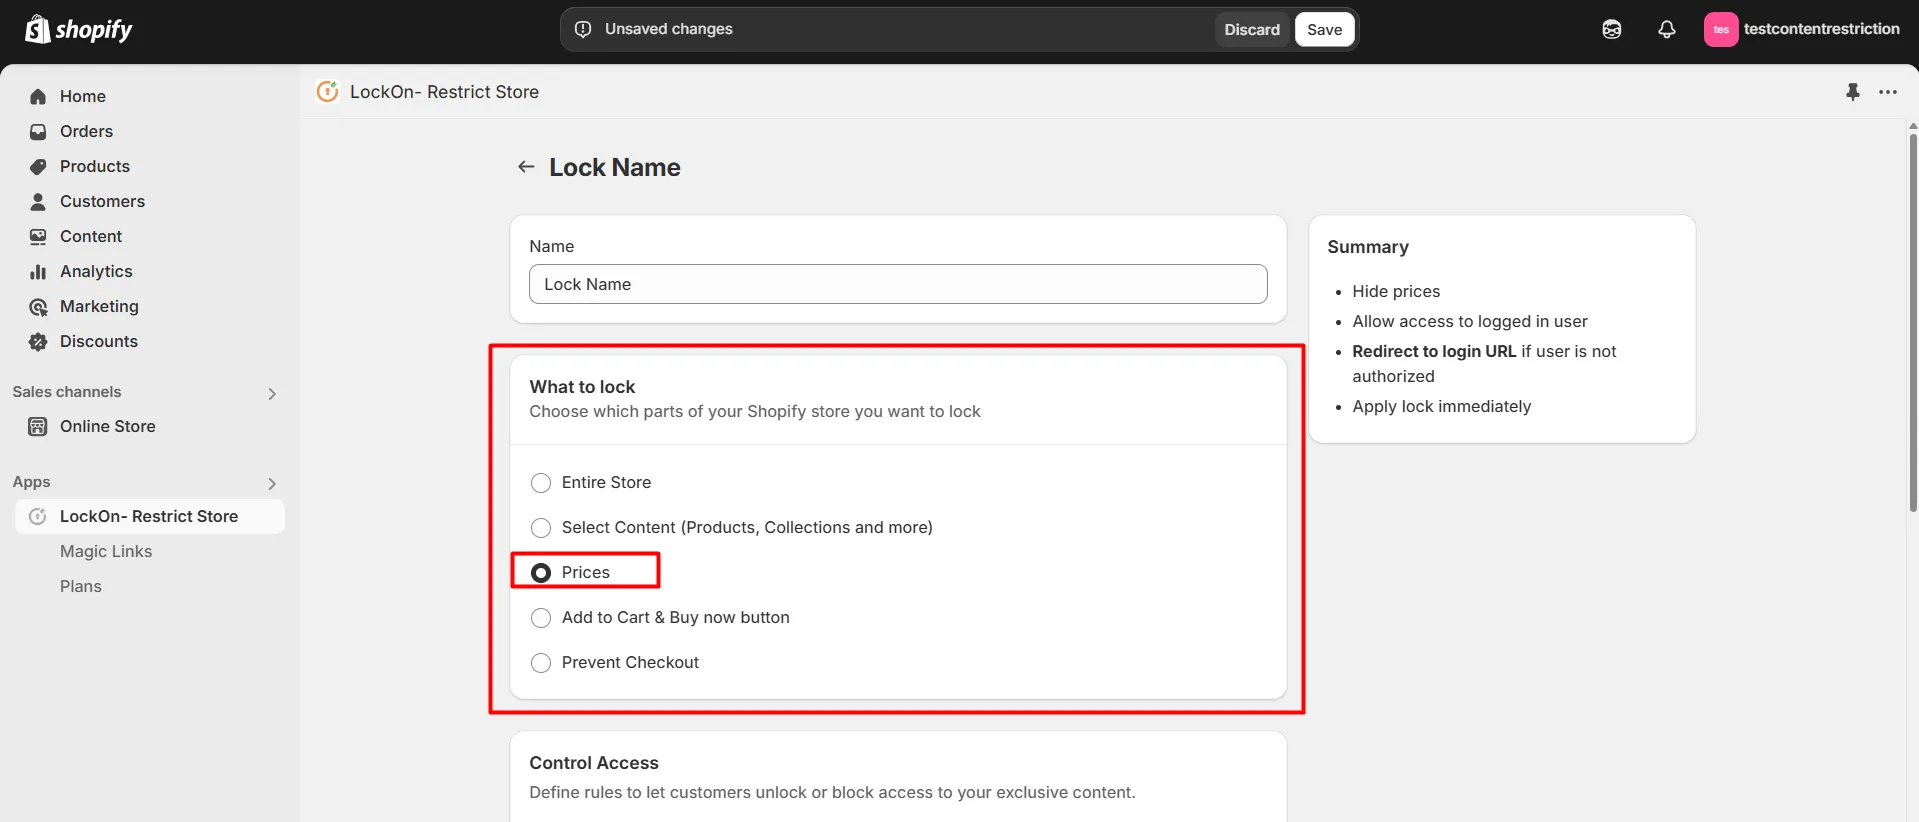The width and height of the screenshot is (1919, 822).
Task: Click the 'Lock Name' page title
Action: pos(615,167)
